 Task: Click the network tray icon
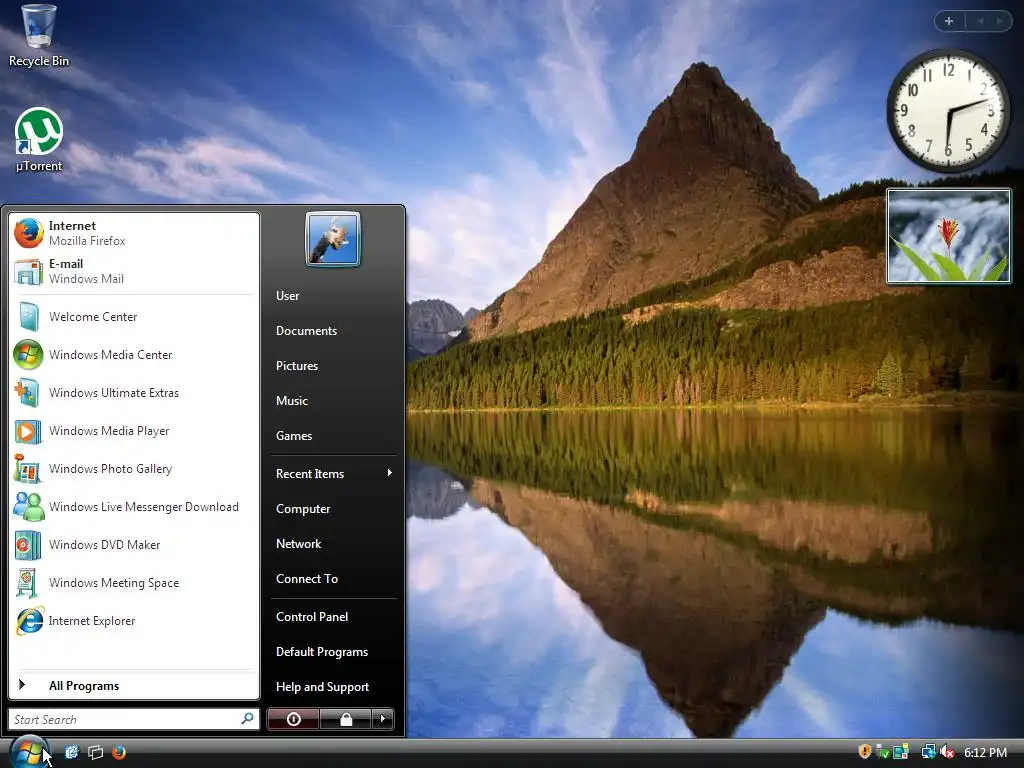pos(928,752)
